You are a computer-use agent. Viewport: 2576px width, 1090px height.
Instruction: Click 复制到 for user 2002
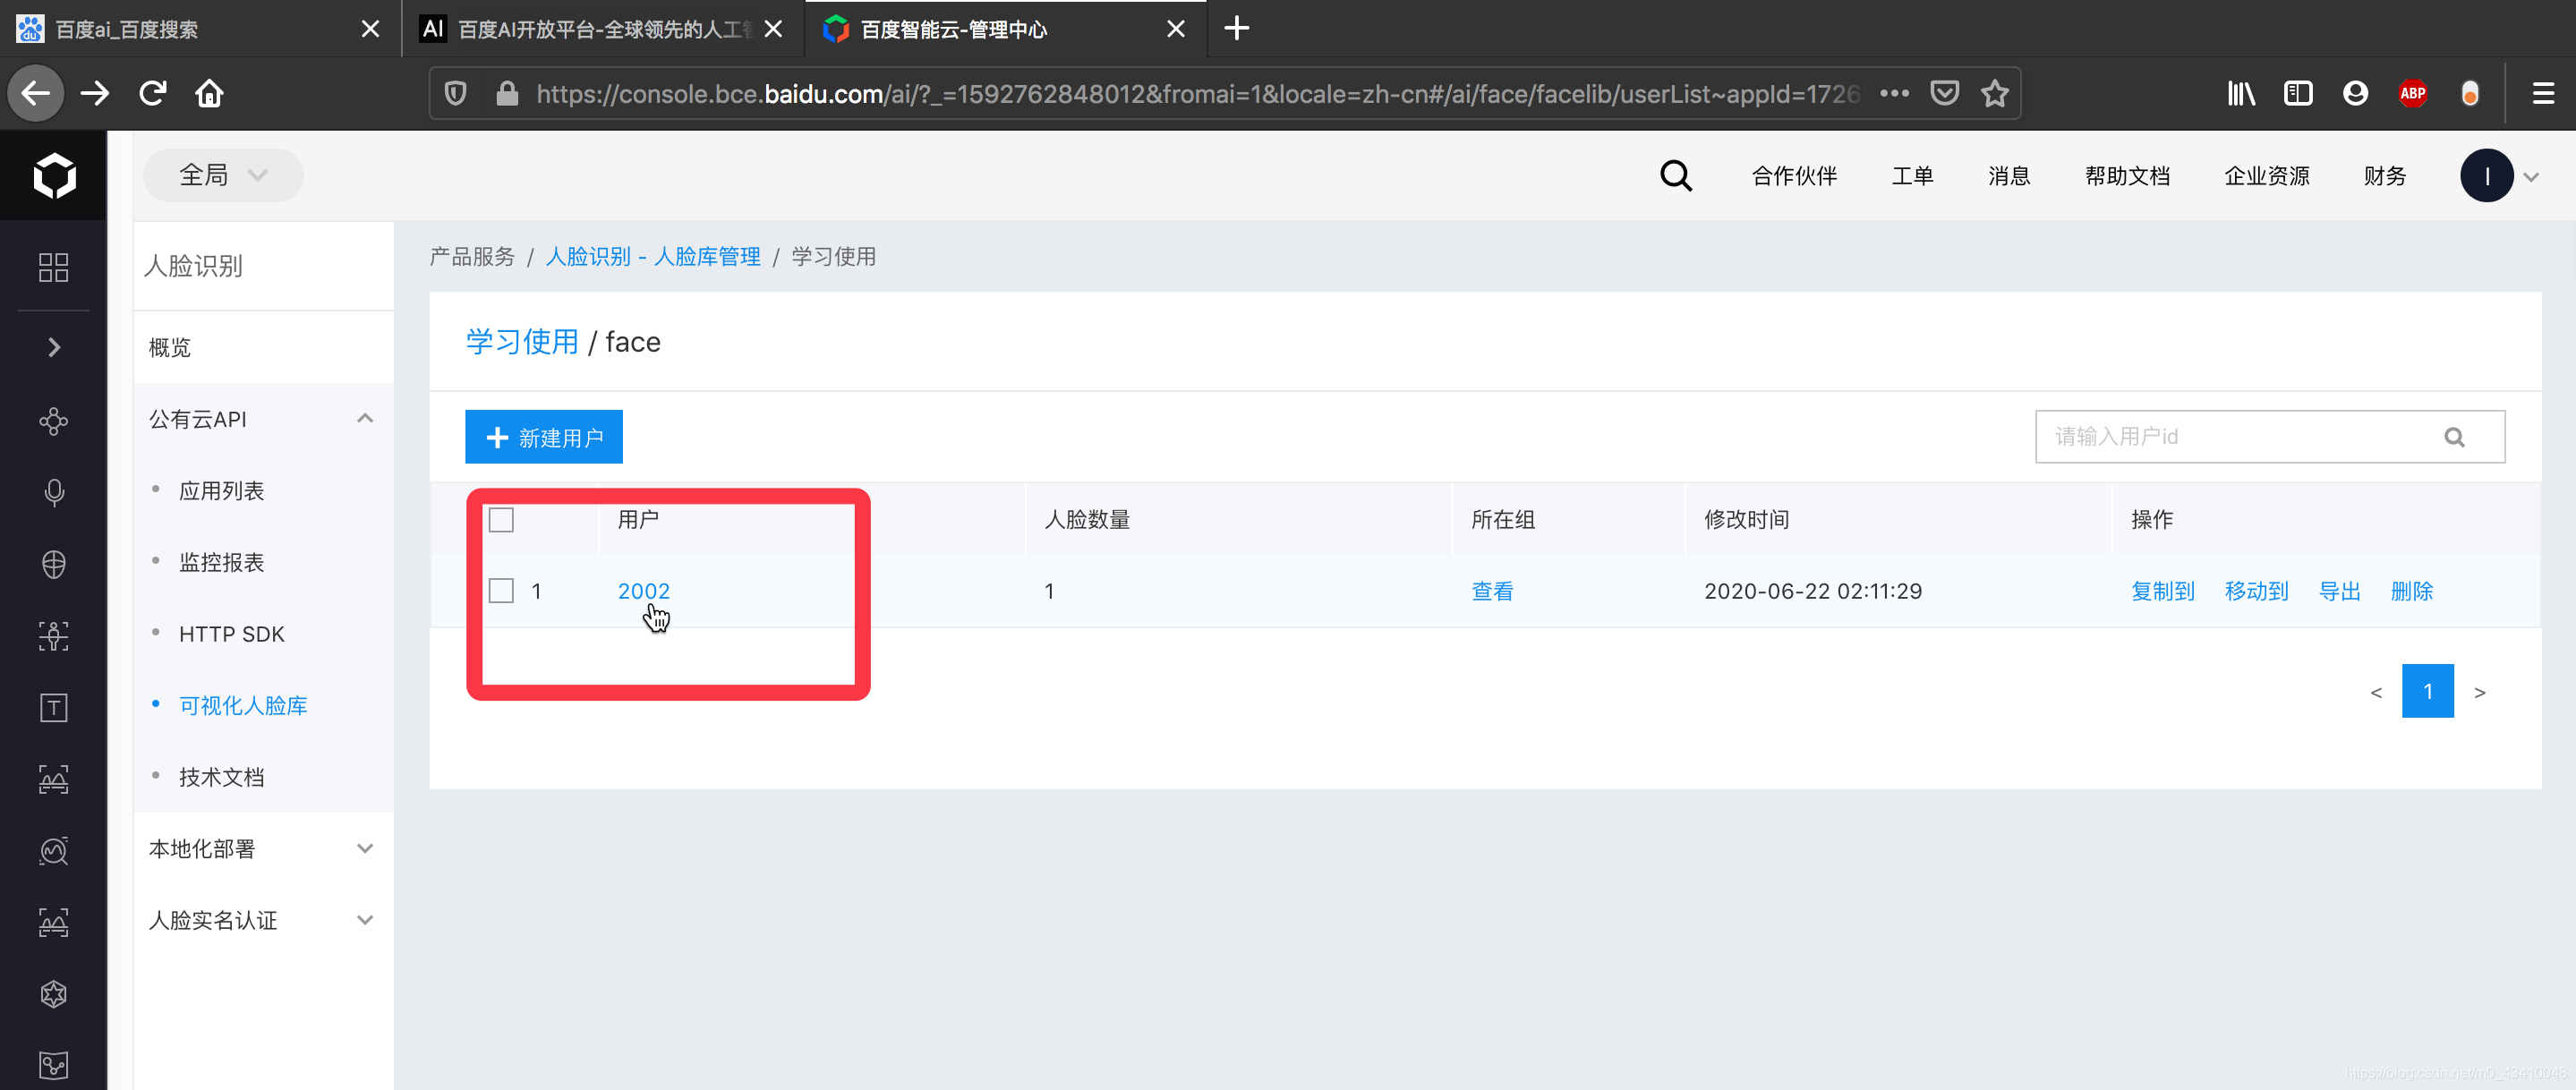click(x=2163, y=591)
